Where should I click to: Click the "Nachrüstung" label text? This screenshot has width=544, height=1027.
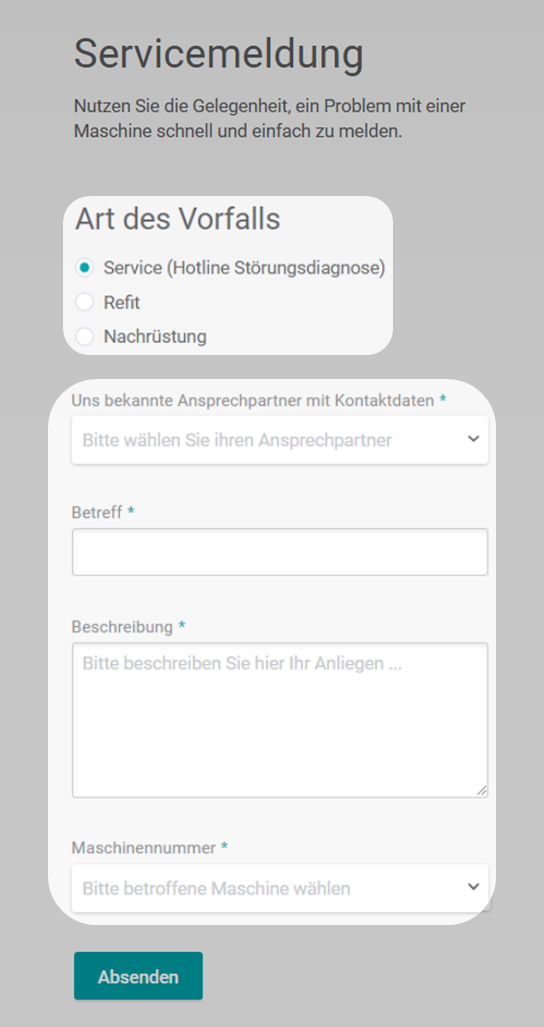click(x=155, y=337)
